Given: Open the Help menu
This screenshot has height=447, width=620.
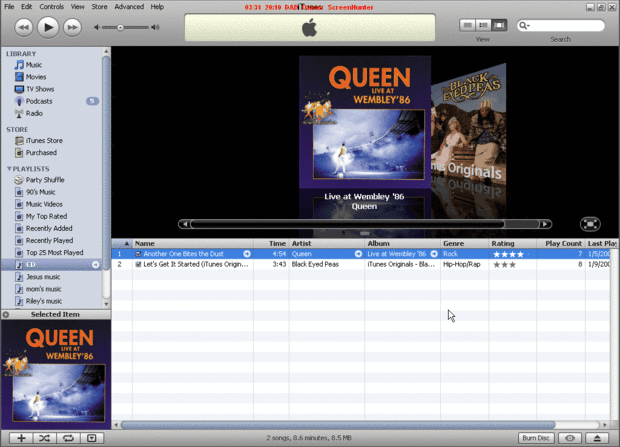Looking at the screenshot, I should pyautogui.click(x=157, y=7).
